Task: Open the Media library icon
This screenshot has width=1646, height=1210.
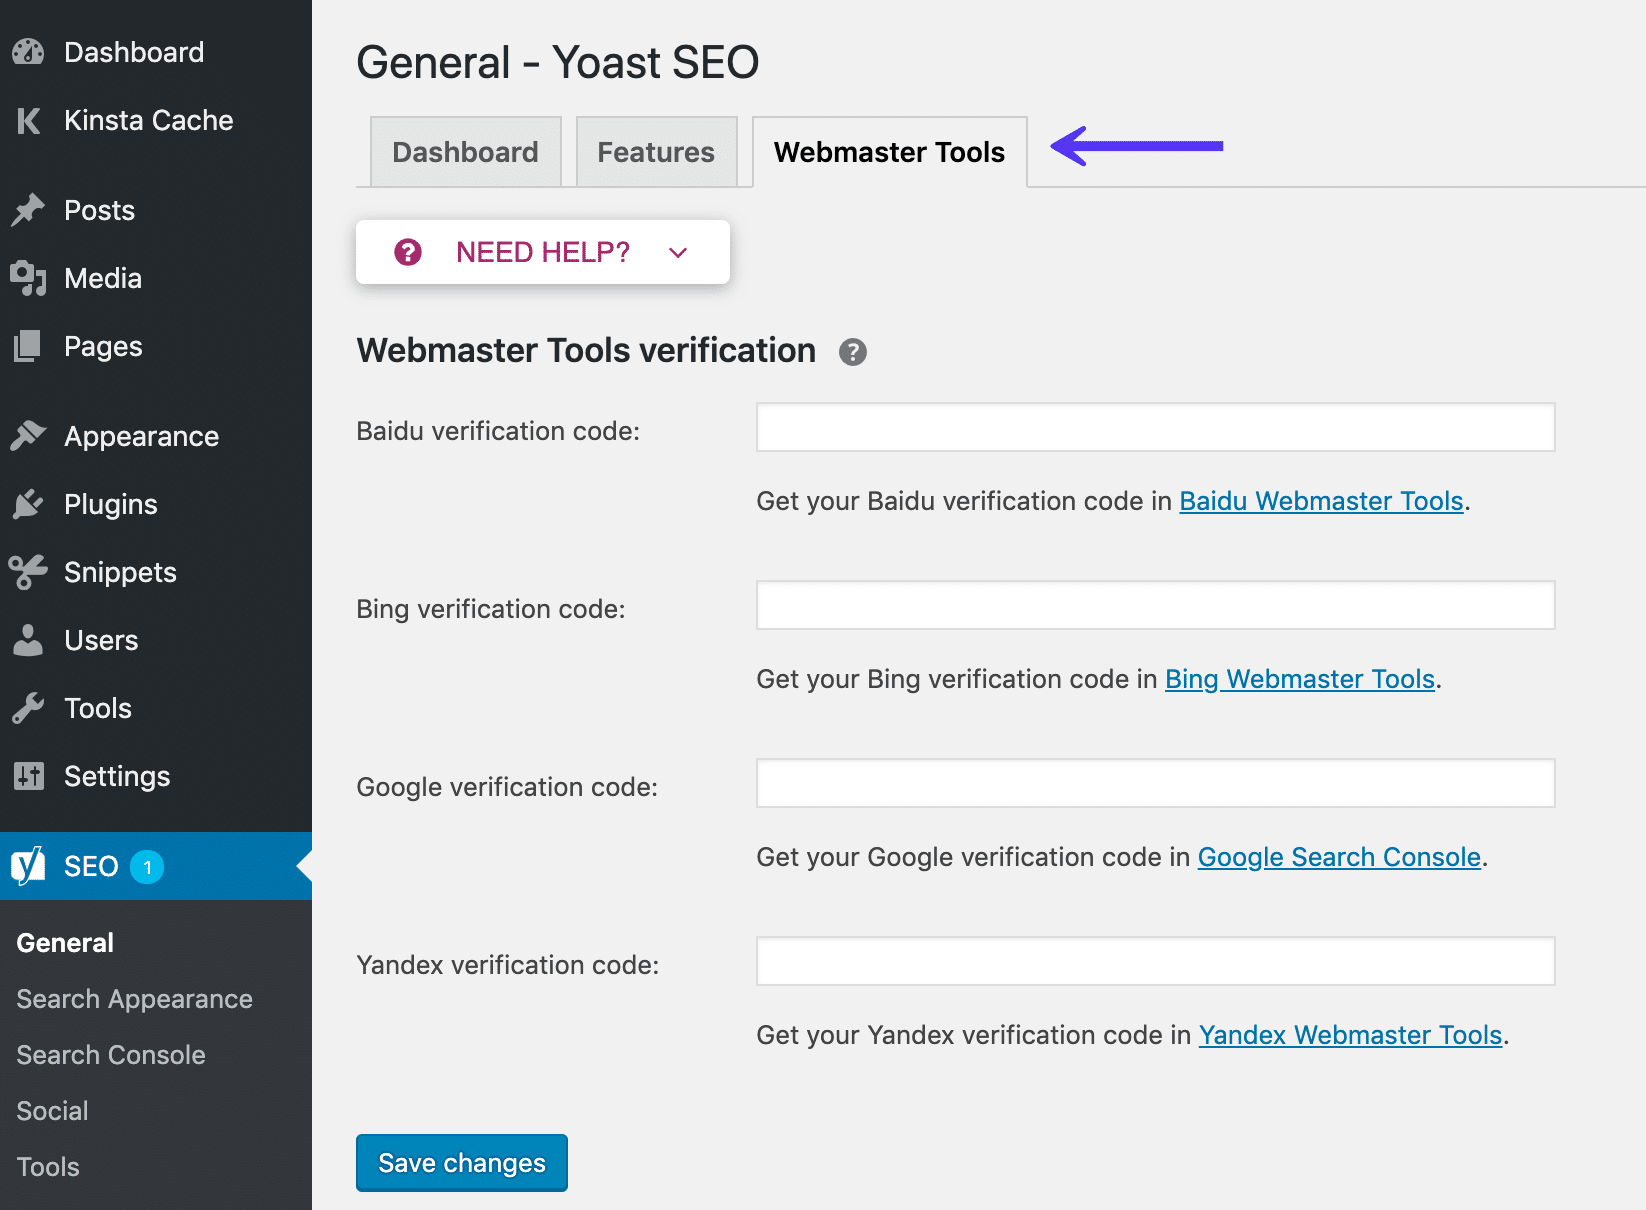Action: (30, 278)
